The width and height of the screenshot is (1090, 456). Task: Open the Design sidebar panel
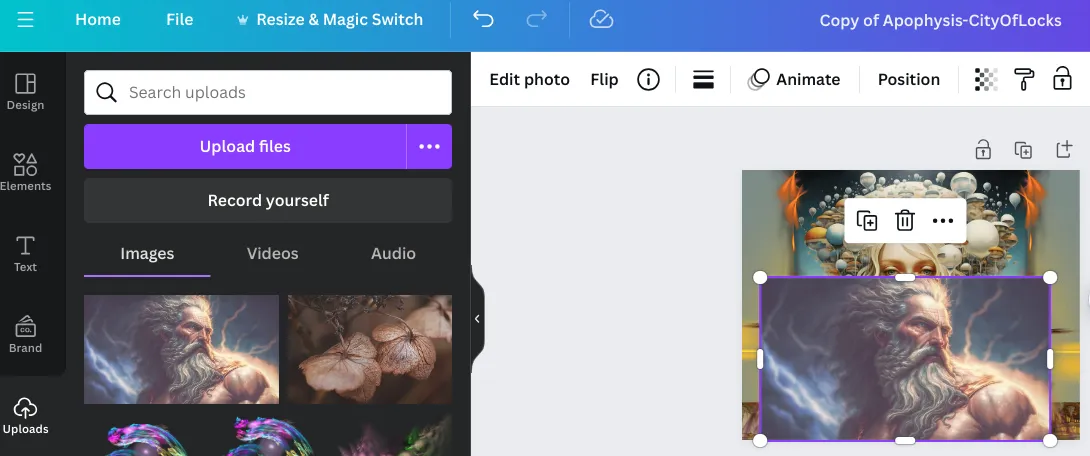pyautogui.click(x=26, y=92)
